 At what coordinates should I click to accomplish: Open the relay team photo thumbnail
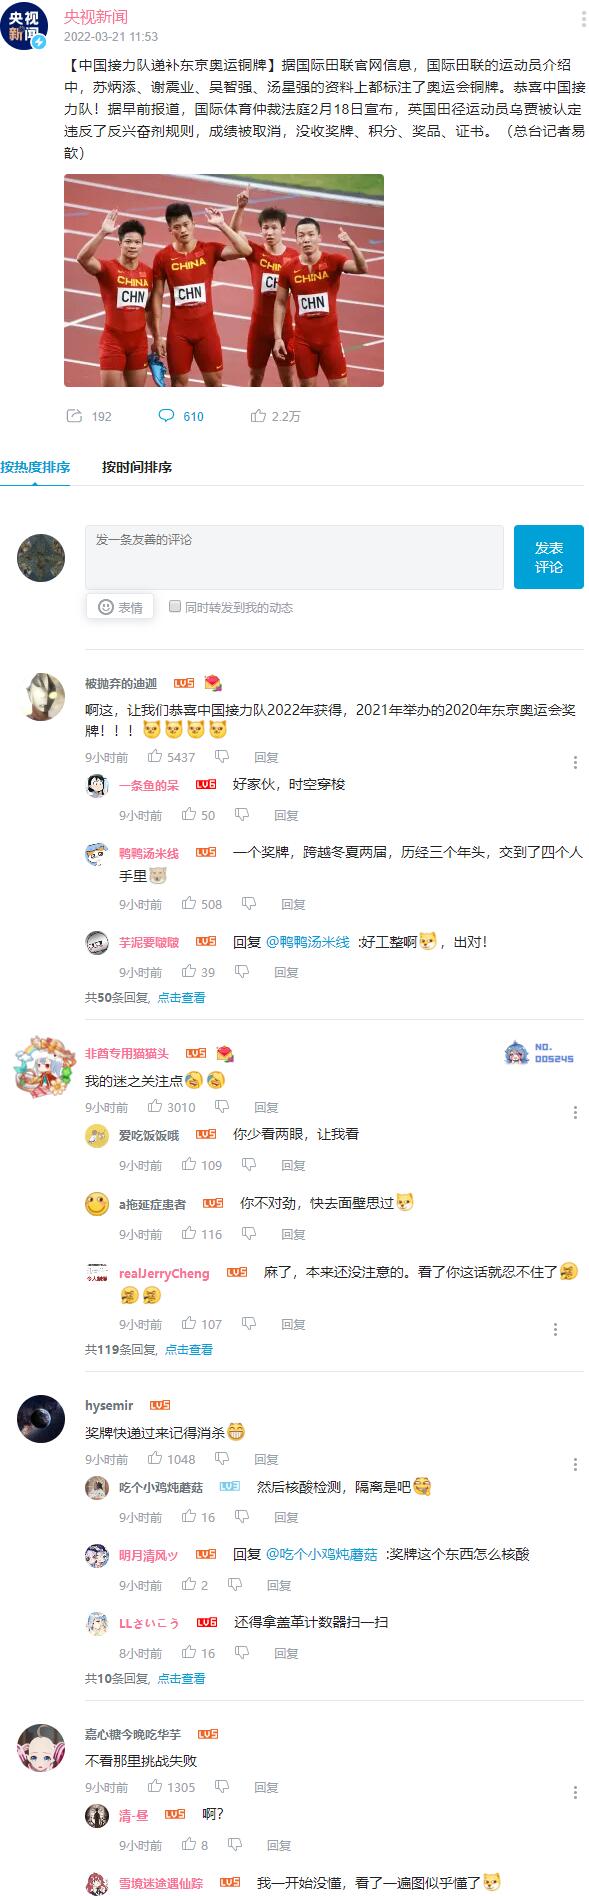click(224, 280)
